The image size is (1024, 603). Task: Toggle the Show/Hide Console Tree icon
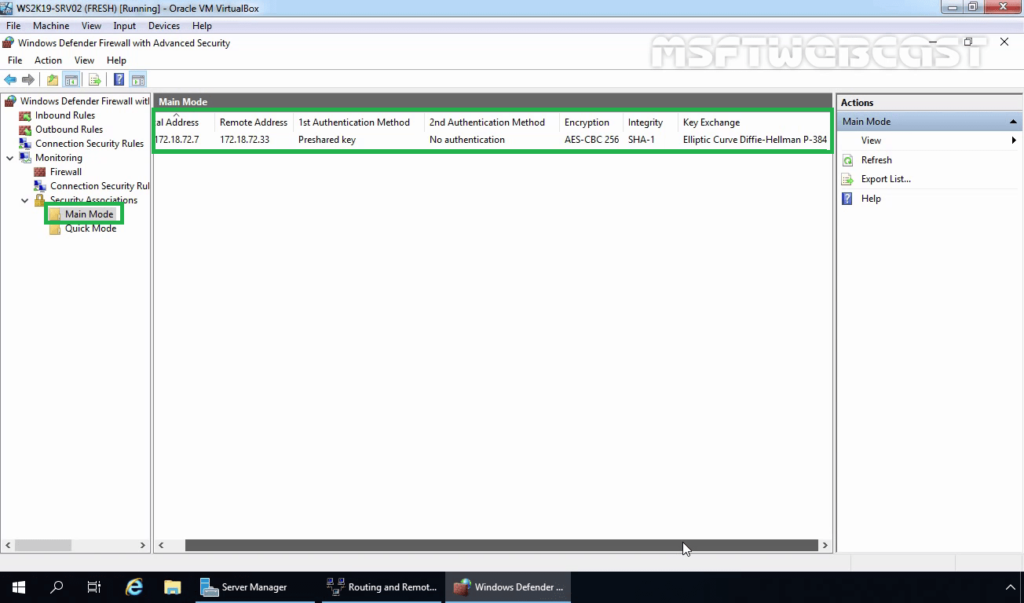pyautogui.click(x=71, y=80)
